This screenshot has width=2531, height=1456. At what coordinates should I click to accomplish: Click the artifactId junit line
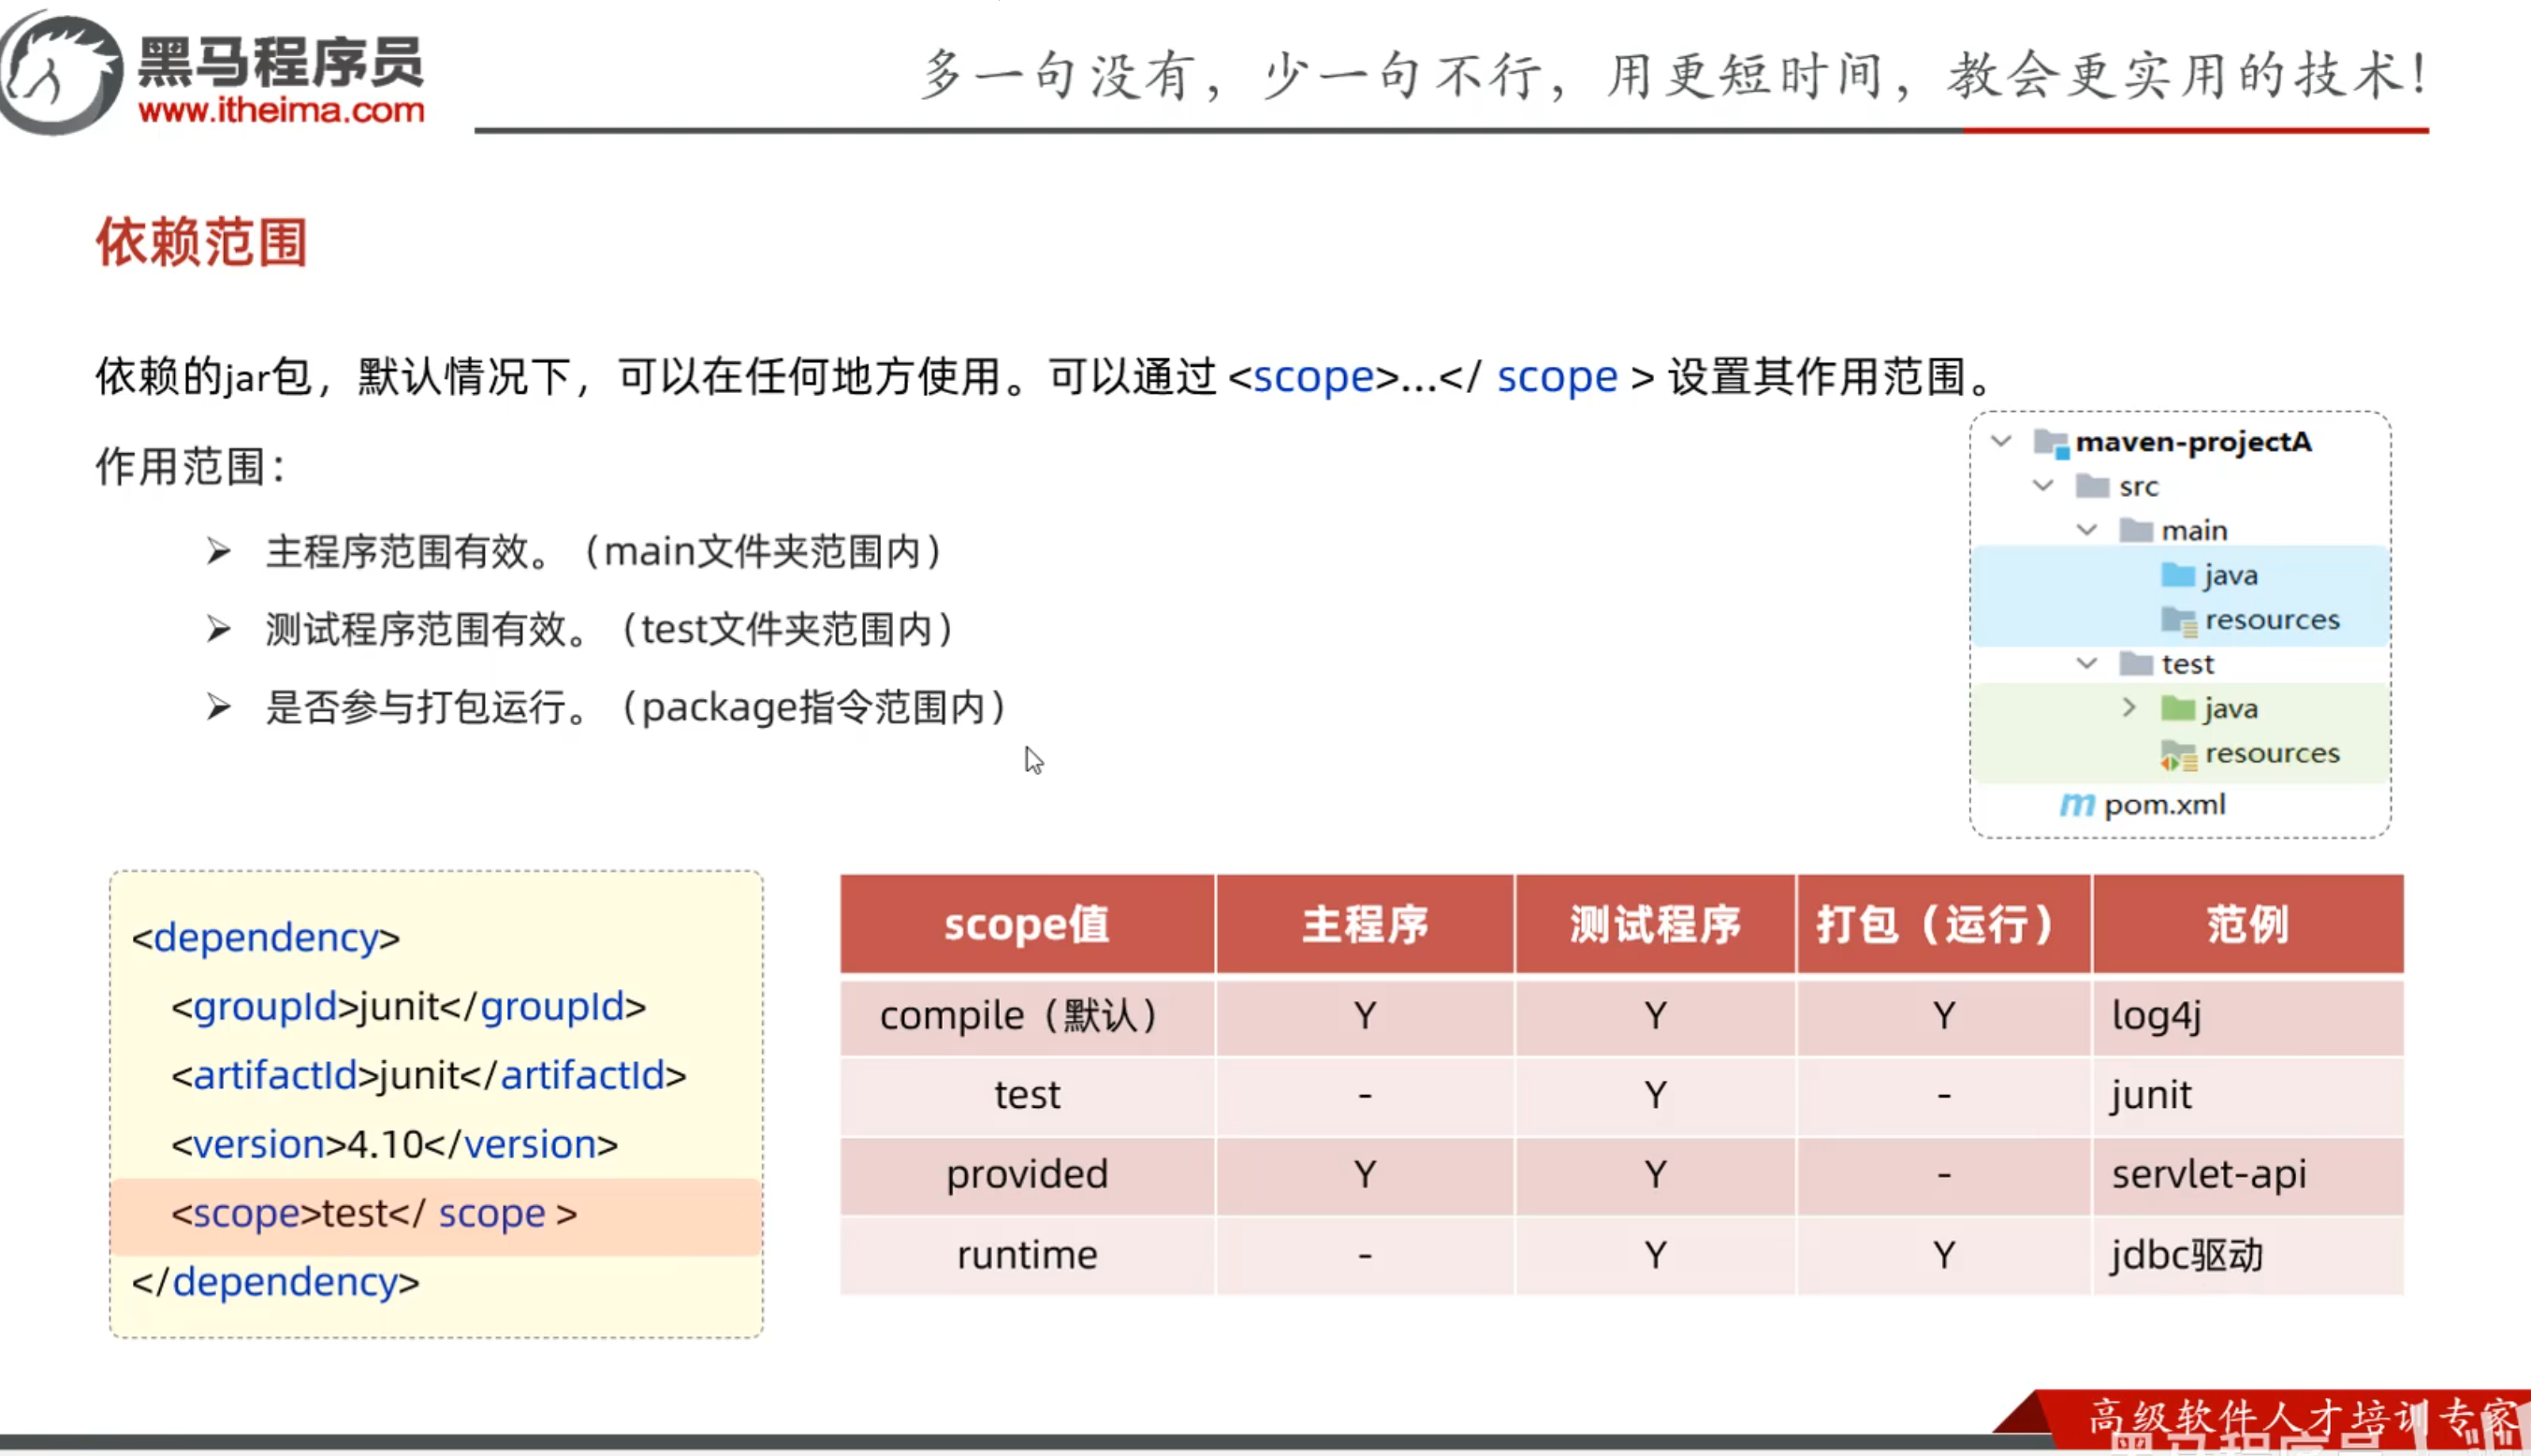point(429,1075)
